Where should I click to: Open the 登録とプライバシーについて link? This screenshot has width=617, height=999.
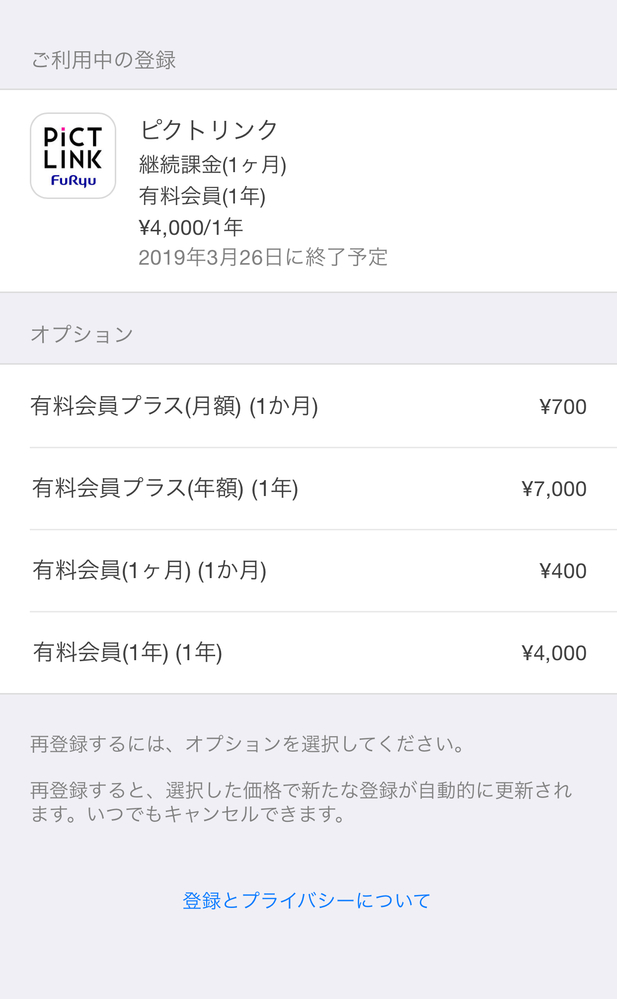tap(306, 900)
